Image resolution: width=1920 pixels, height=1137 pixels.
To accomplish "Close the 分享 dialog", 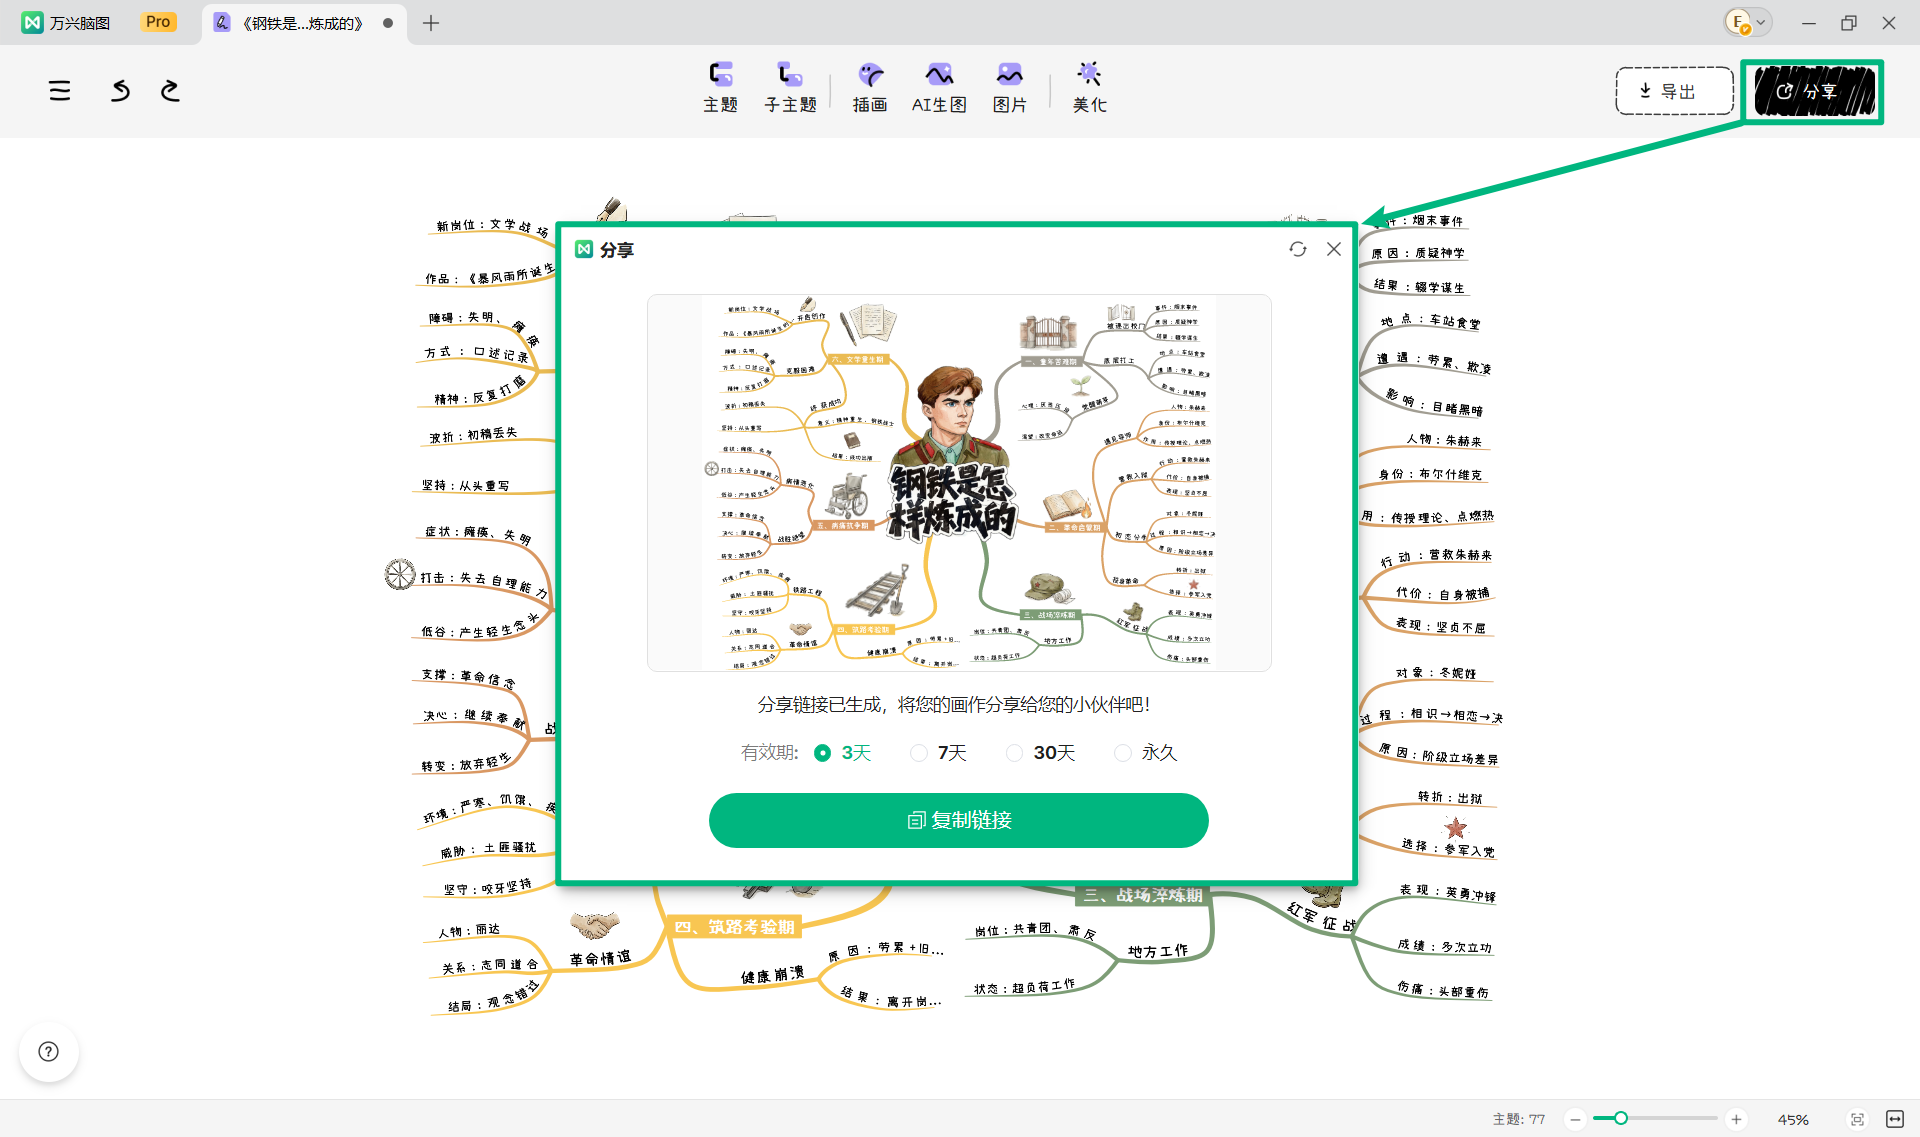I will coord(1334,249).
